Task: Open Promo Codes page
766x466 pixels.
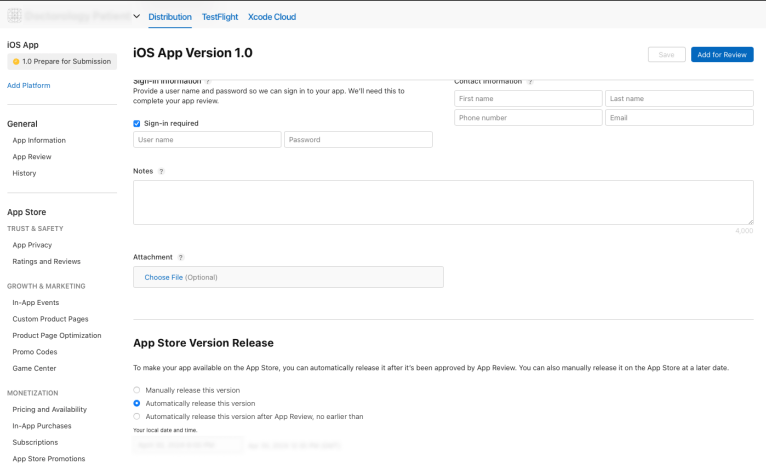Action: pyautogui.click(x=35, y=352)
